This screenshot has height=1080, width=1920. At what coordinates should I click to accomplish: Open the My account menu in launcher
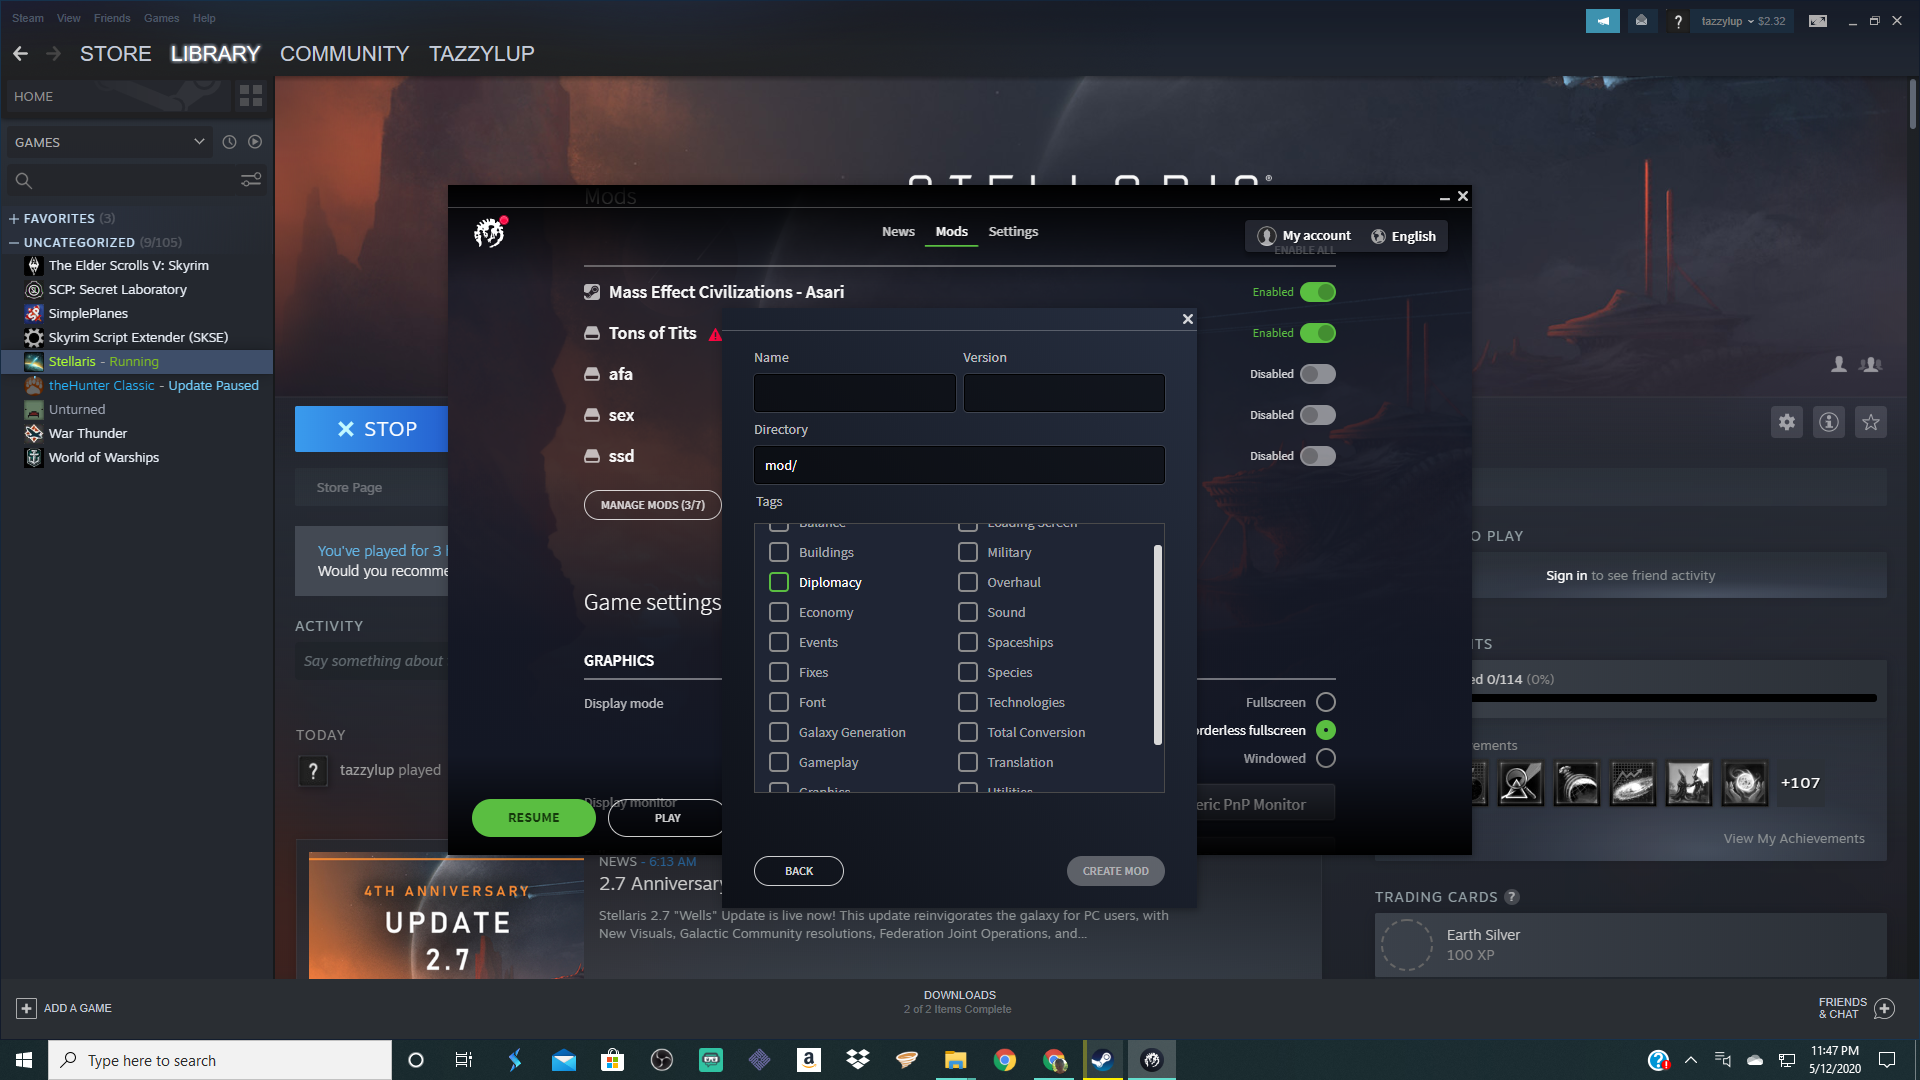tap(1304, 236)
